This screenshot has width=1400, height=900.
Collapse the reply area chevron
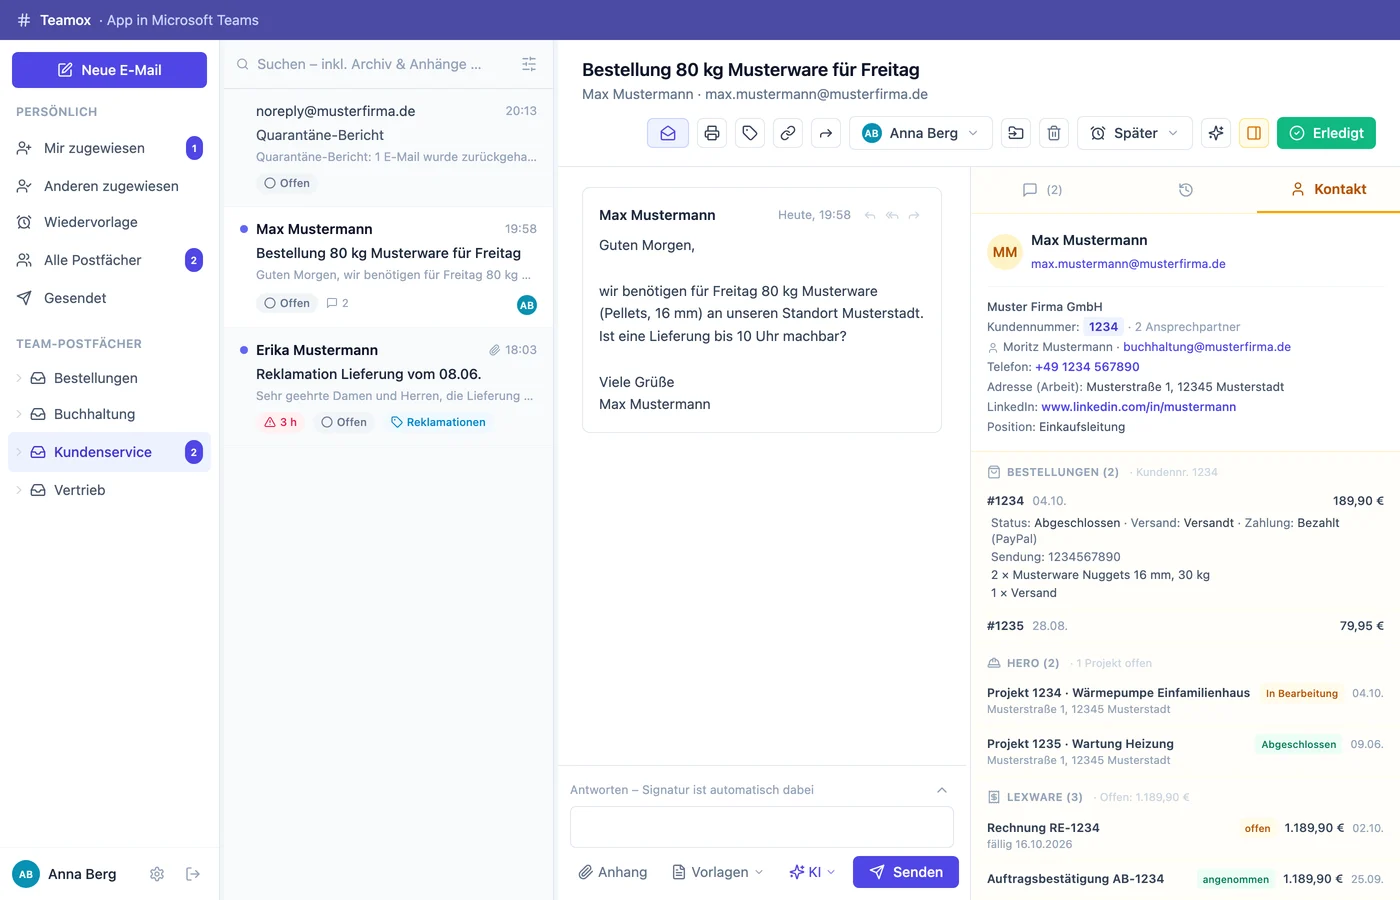[942, 790]
